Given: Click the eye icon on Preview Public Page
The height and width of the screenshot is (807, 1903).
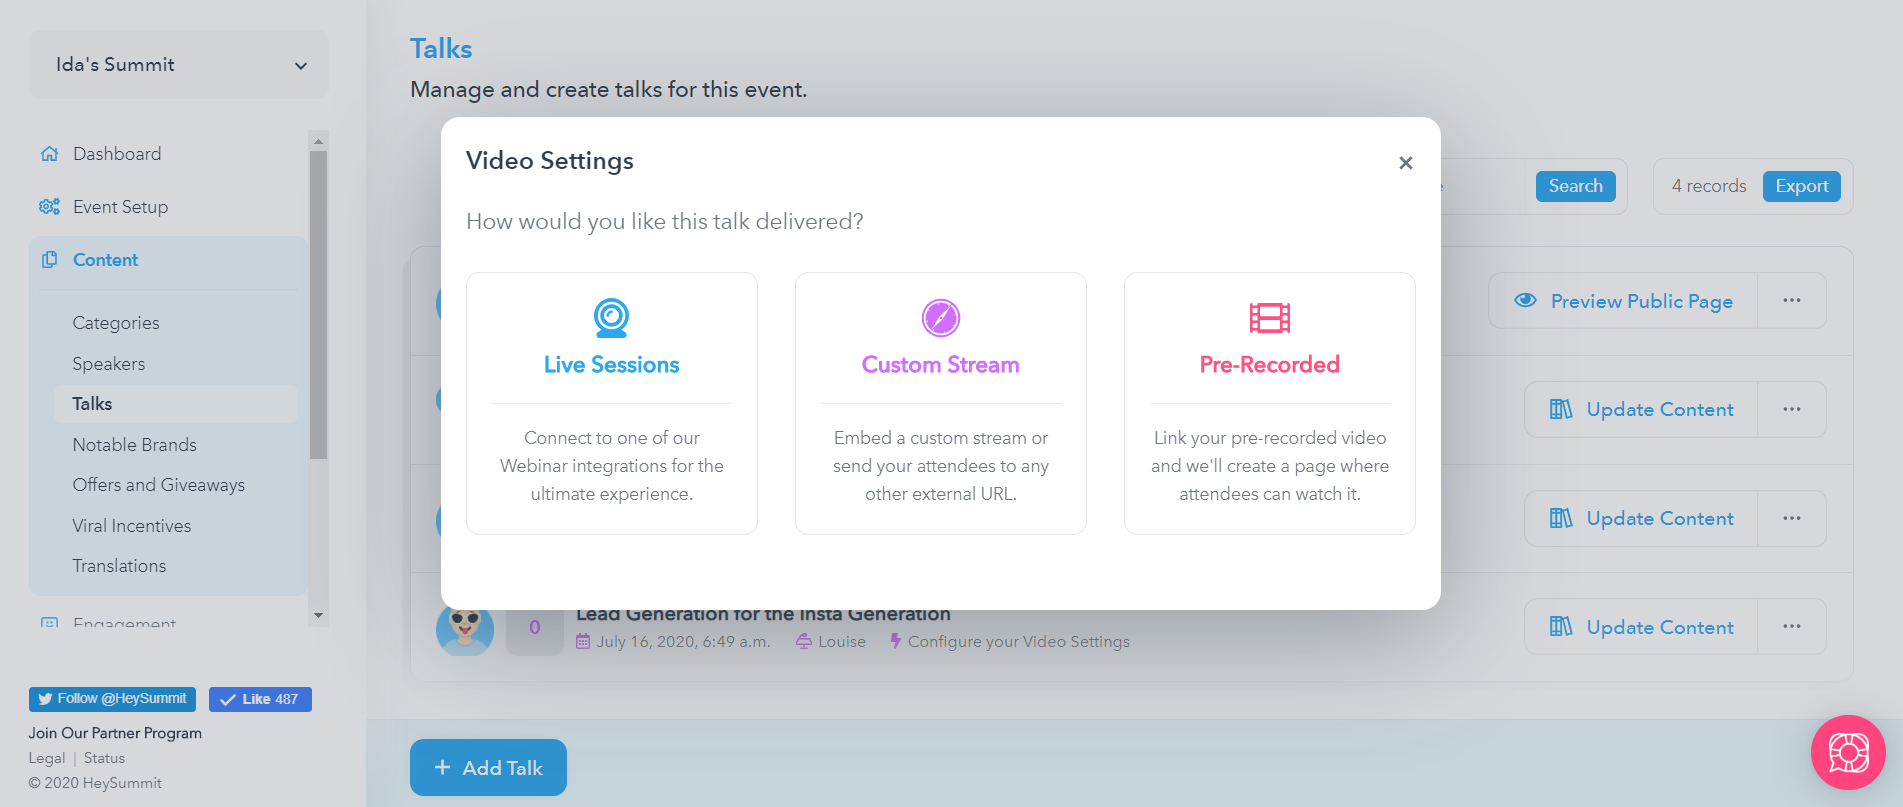Looking at the screenshot, I should click(x=1525, y=300).
